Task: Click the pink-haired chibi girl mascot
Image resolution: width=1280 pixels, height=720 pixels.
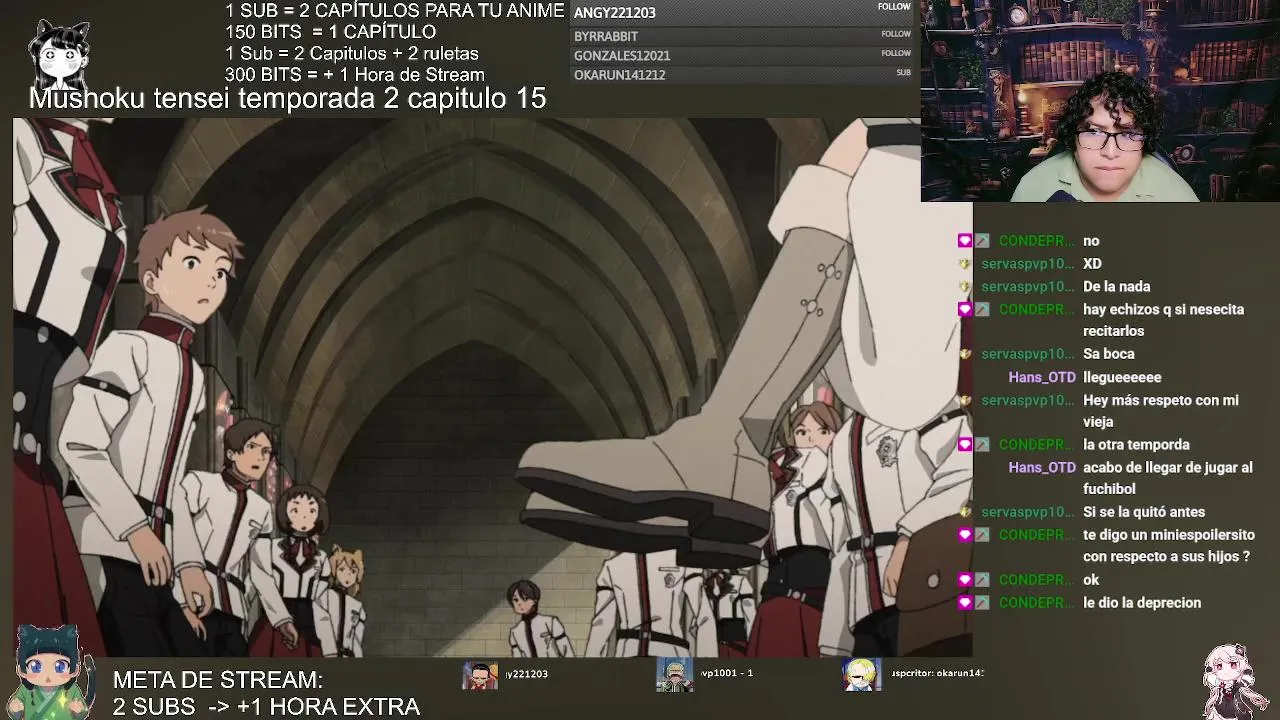Action: (x=1228, y=681)
